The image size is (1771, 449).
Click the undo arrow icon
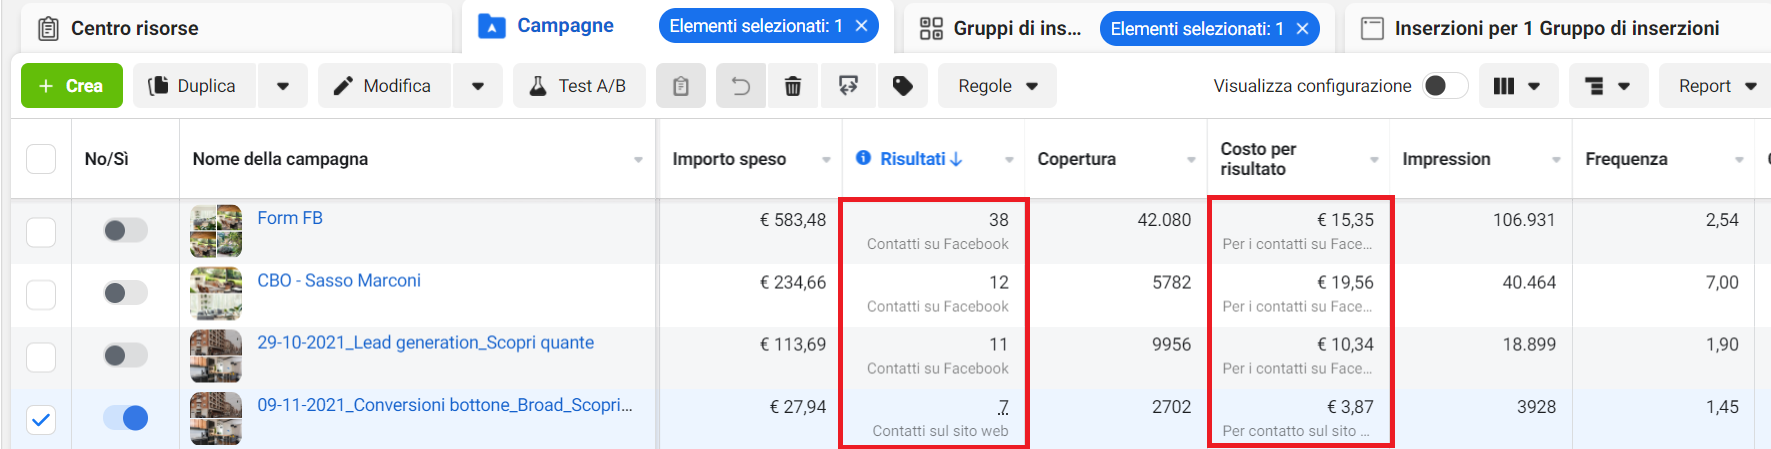[x=741, y=86]
